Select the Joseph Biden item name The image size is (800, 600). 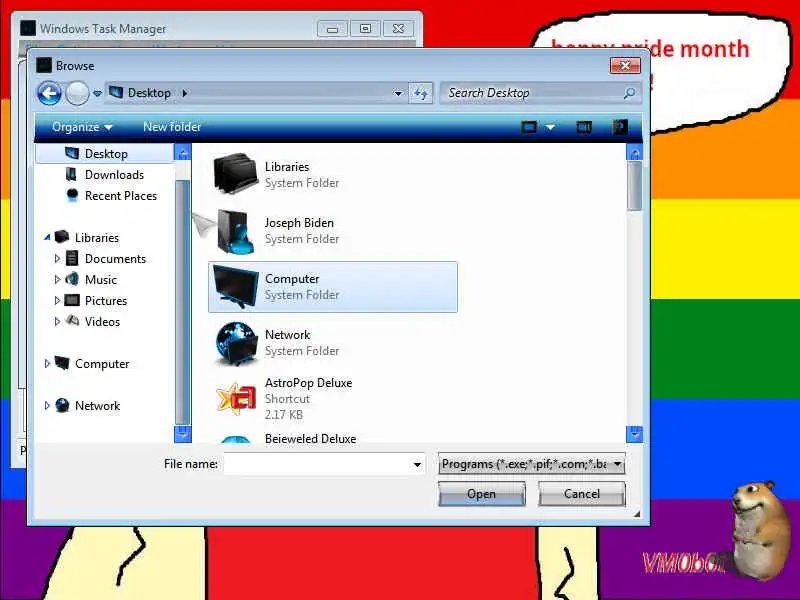pos(299,223)
